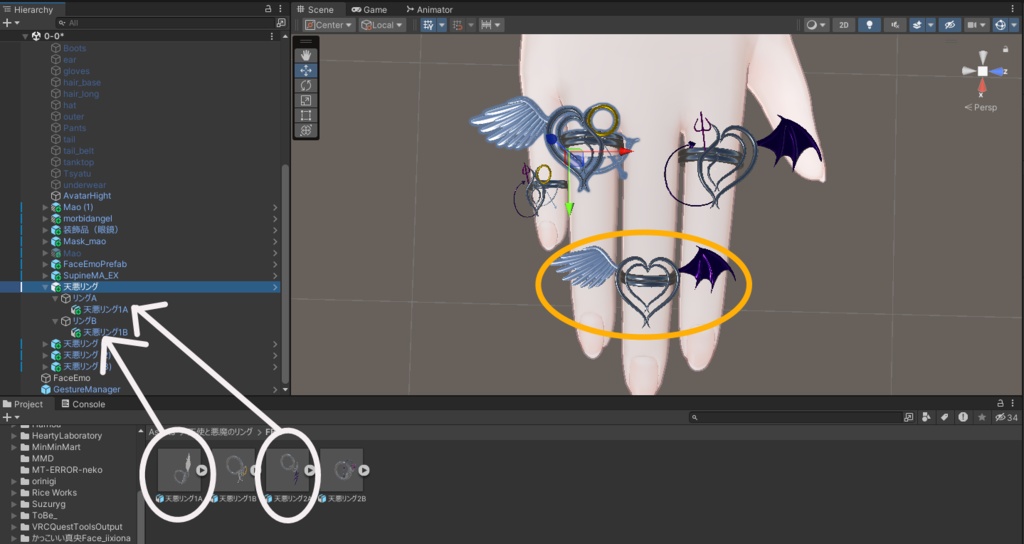Select the 天悪リング2B prefab thumbnail
The width and height of the screenshot is (1024, 544).
pyautogui.click(x=342, y=470)
